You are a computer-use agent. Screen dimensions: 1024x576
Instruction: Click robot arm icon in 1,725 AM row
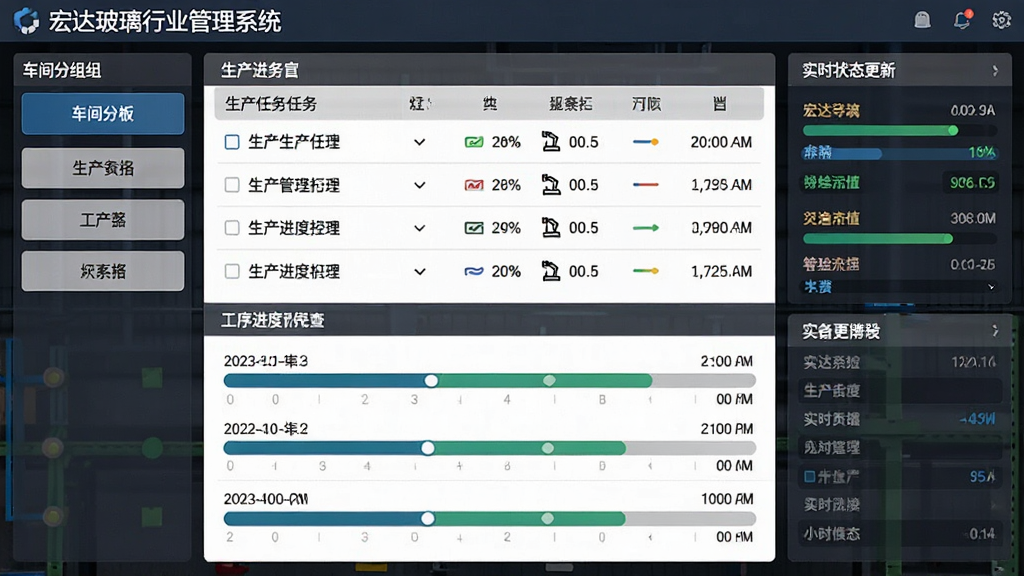click(x=551, y=271)
